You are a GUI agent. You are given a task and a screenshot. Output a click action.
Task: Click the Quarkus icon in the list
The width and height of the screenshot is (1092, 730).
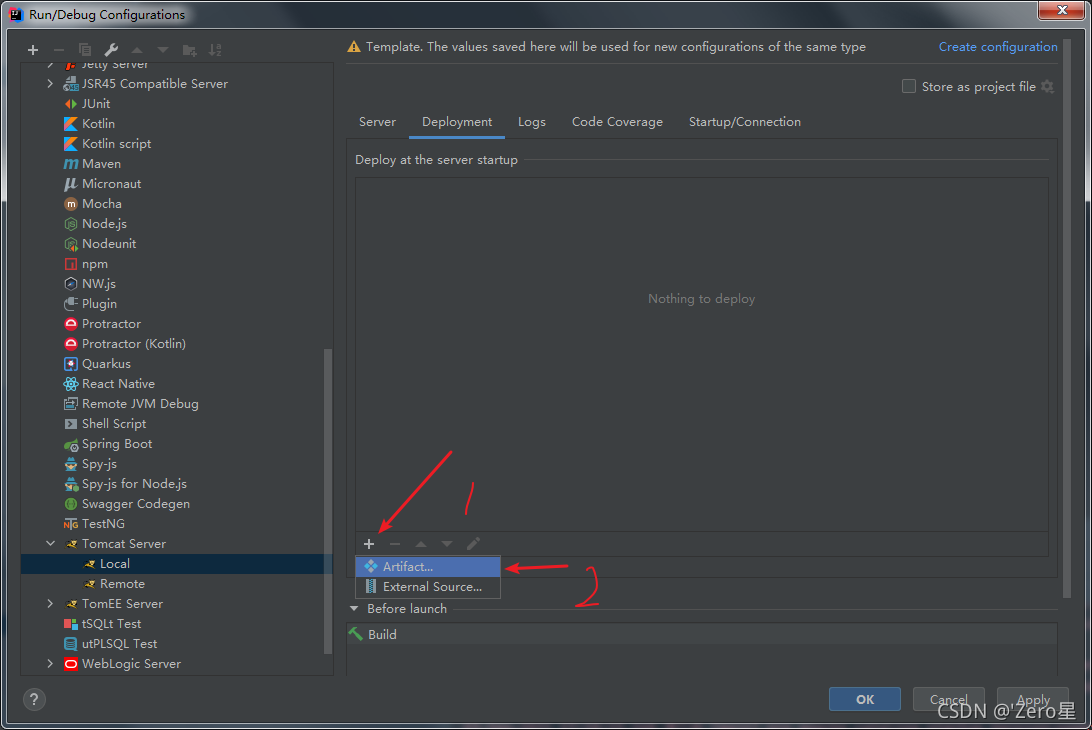coord(70,364)
